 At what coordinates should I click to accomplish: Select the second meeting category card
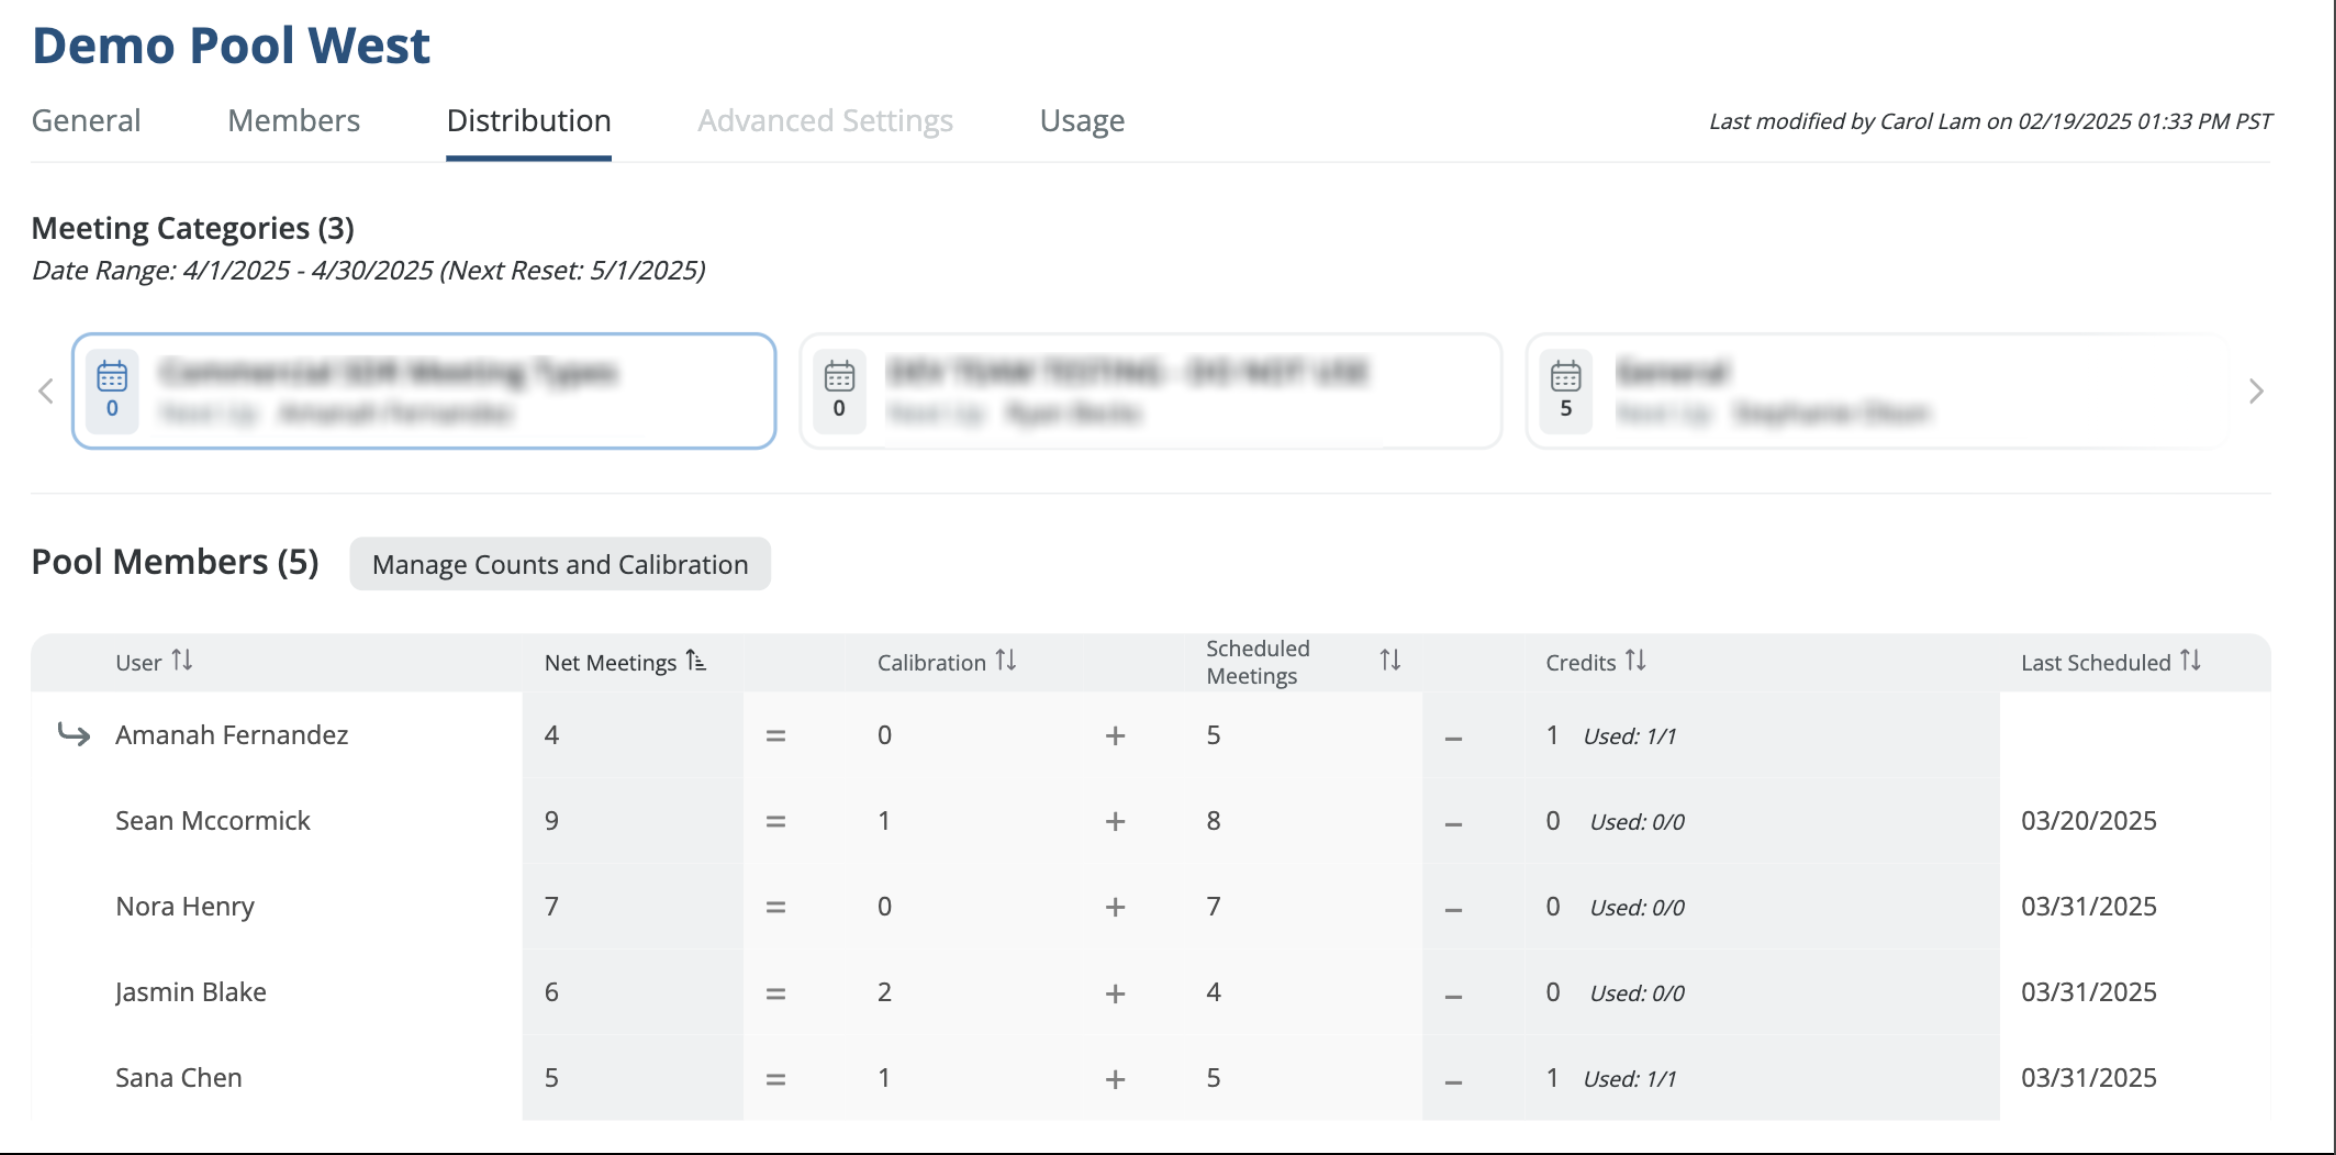point(1150,391)
